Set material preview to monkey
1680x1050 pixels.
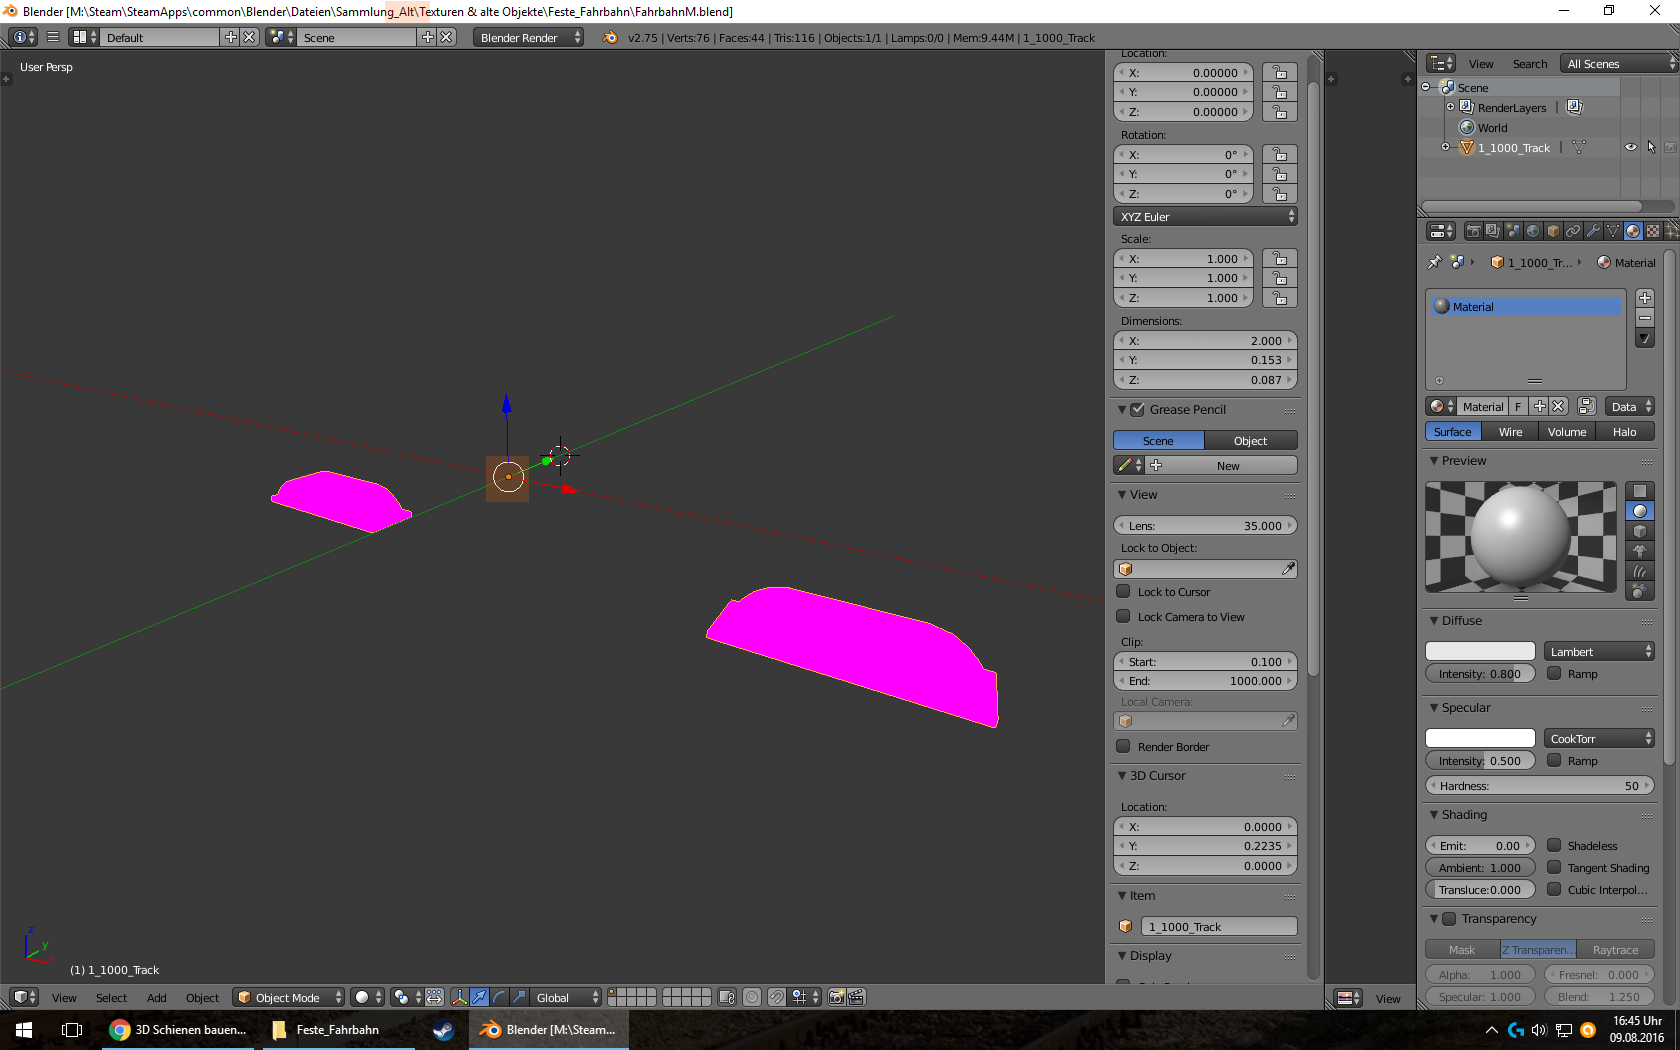(x=1640, y=551)
